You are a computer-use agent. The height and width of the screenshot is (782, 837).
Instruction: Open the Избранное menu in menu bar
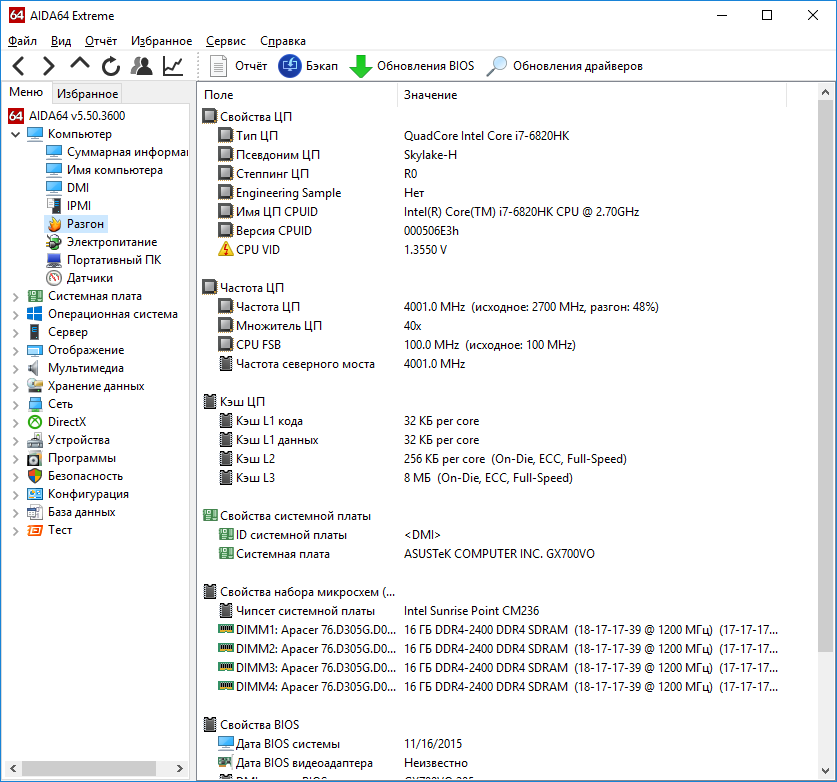[x=161, y=41]
